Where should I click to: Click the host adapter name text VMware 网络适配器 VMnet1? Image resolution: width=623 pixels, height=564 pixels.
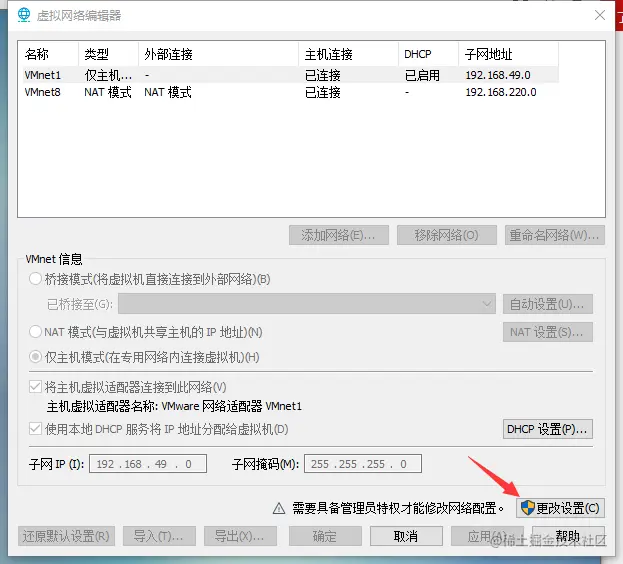tap(232, 406)
